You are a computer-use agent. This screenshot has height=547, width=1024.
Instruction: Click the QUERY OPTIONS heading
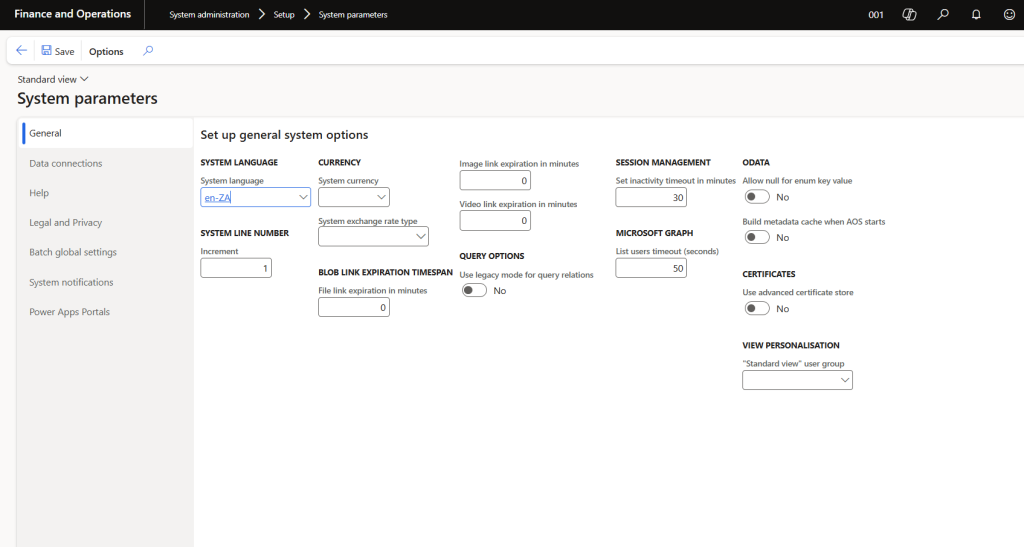pos(492,256)
